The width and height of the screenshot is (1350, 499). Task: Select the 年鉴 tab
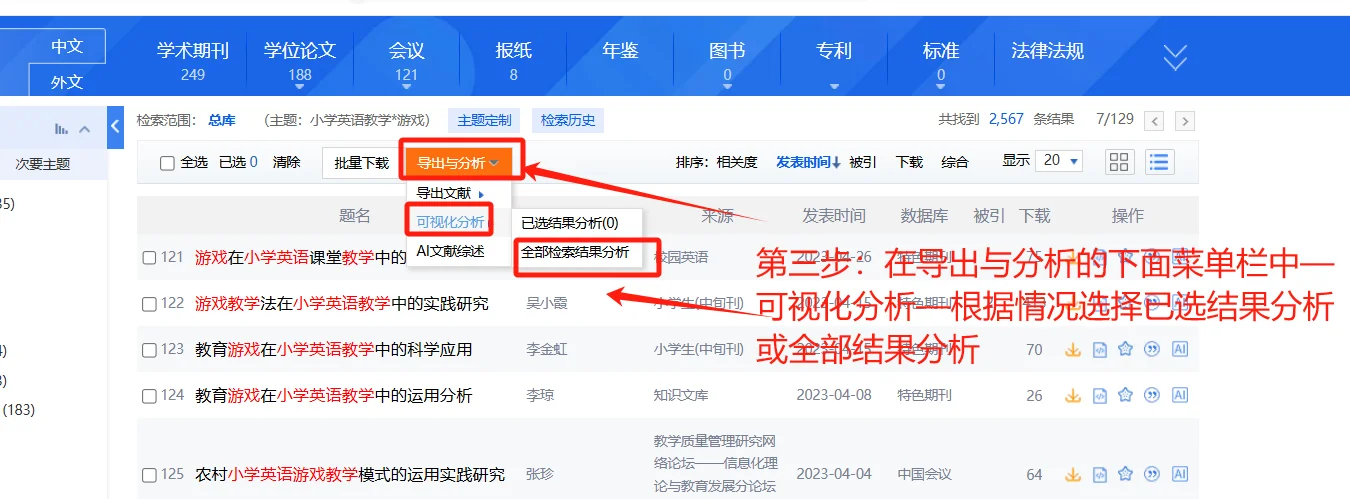[x=620, y=51]
